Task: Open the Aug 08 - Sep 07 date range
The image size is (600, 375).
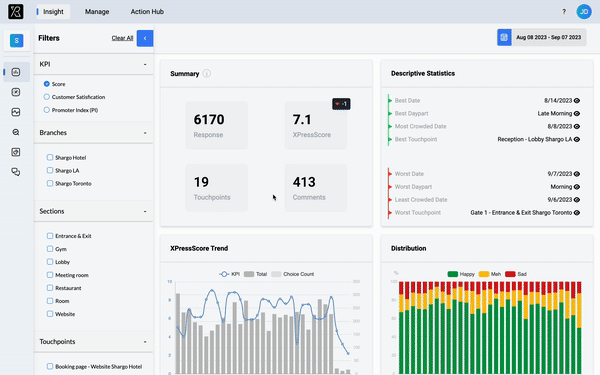Action: click(548, 38)
